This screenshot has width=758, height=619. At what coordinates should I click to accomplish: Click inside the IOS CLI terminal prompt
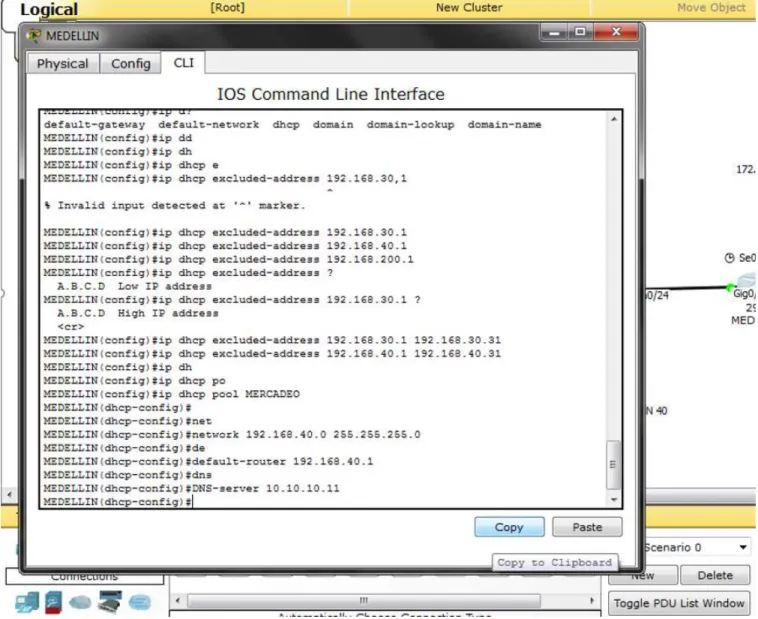(x=192, y=502)
